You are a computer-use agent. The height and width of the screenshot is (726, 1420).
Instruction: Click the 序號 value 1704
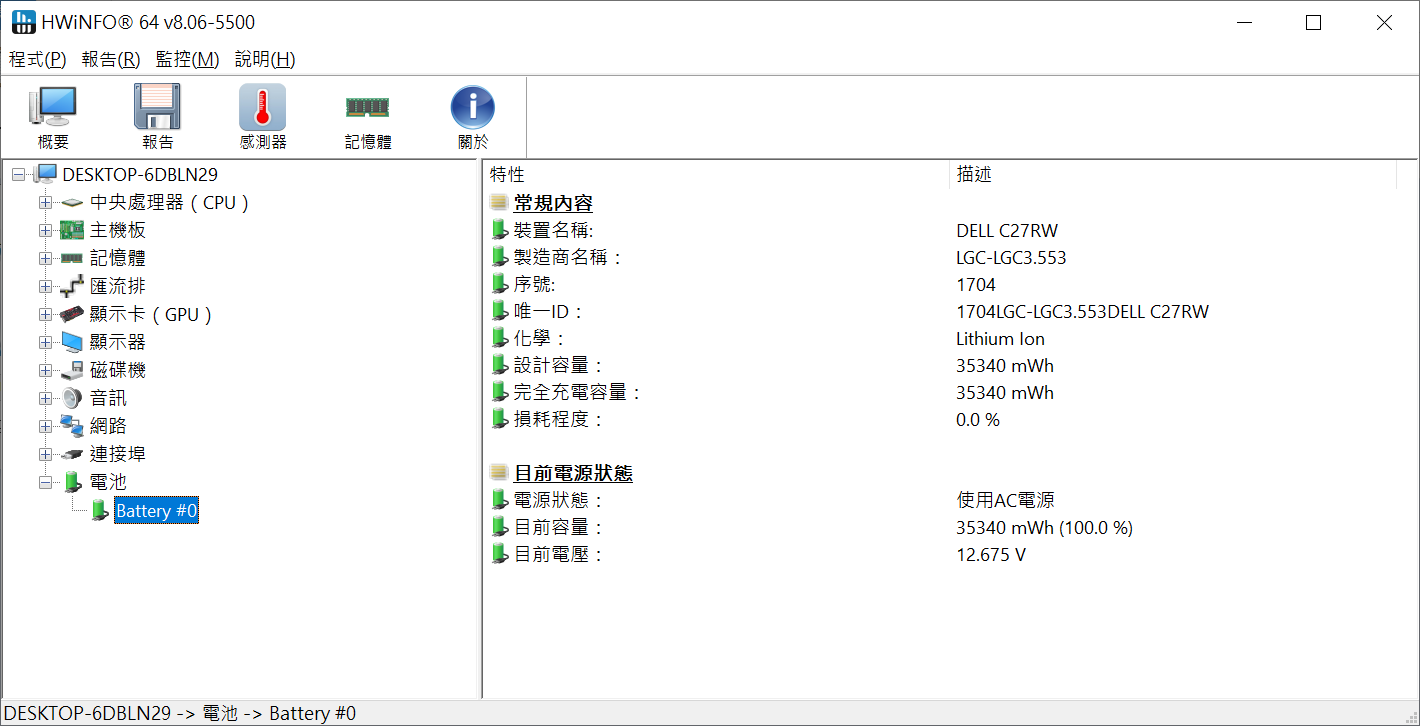pos(976,285)
